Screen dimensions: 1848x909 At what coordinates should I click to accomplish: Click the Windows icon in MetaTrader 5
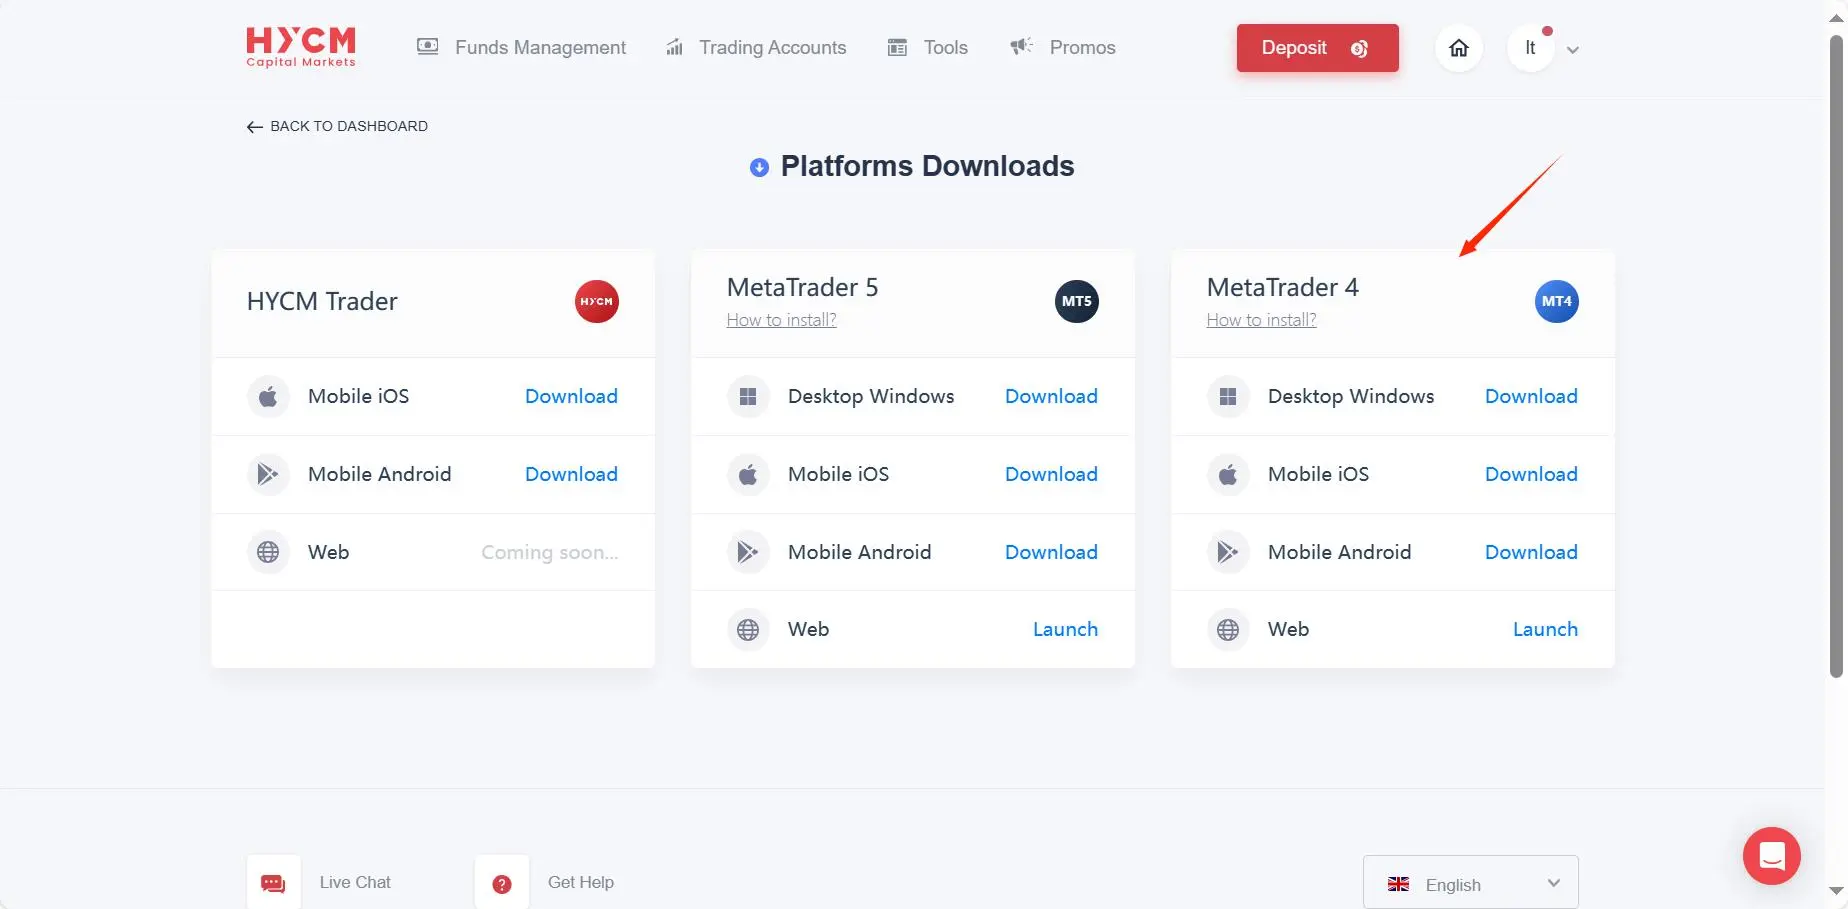click(x=748, y=397)
